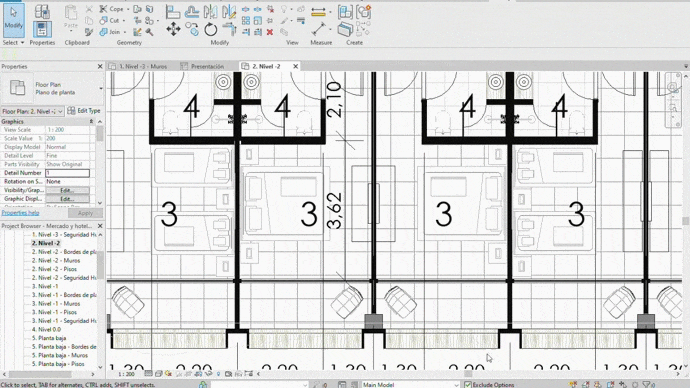Image resolution: width=690 pixels, height=388 pixels.
Task: Select 3. Nivel -1 in Project Browser
Action: [45, 286]
